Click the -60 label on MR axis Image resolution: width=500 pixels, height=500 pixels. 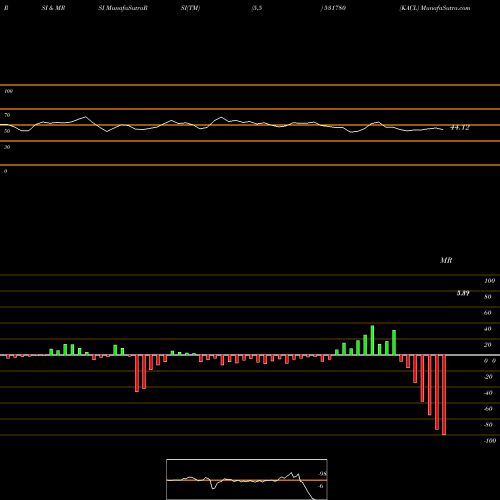488,409
